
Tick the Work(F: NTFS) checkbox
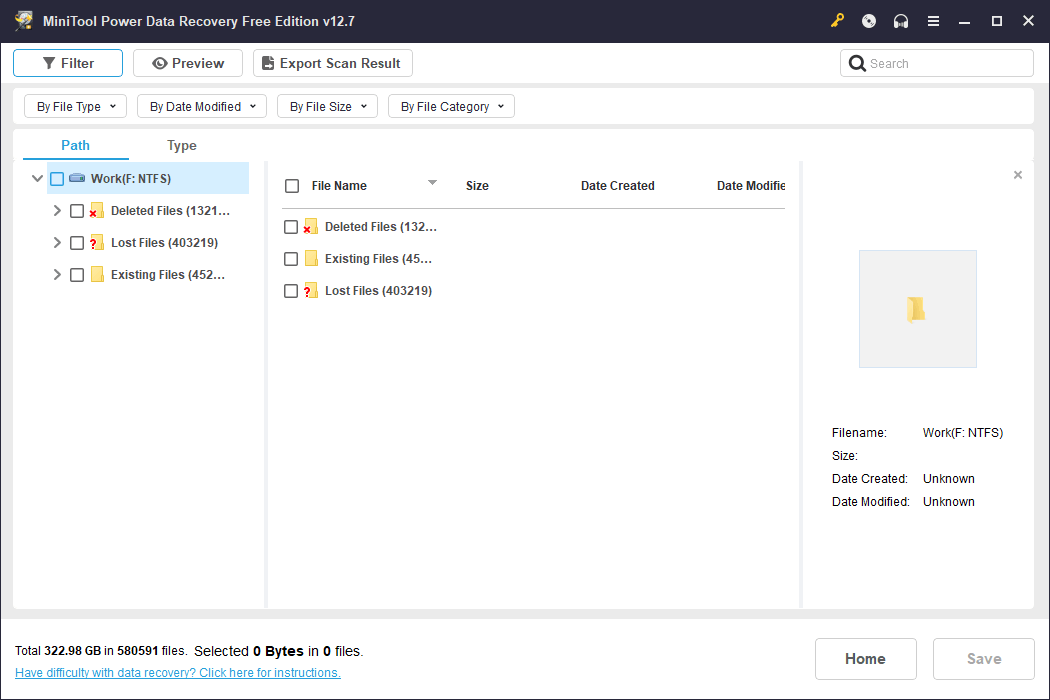click(x=57, y=179)
